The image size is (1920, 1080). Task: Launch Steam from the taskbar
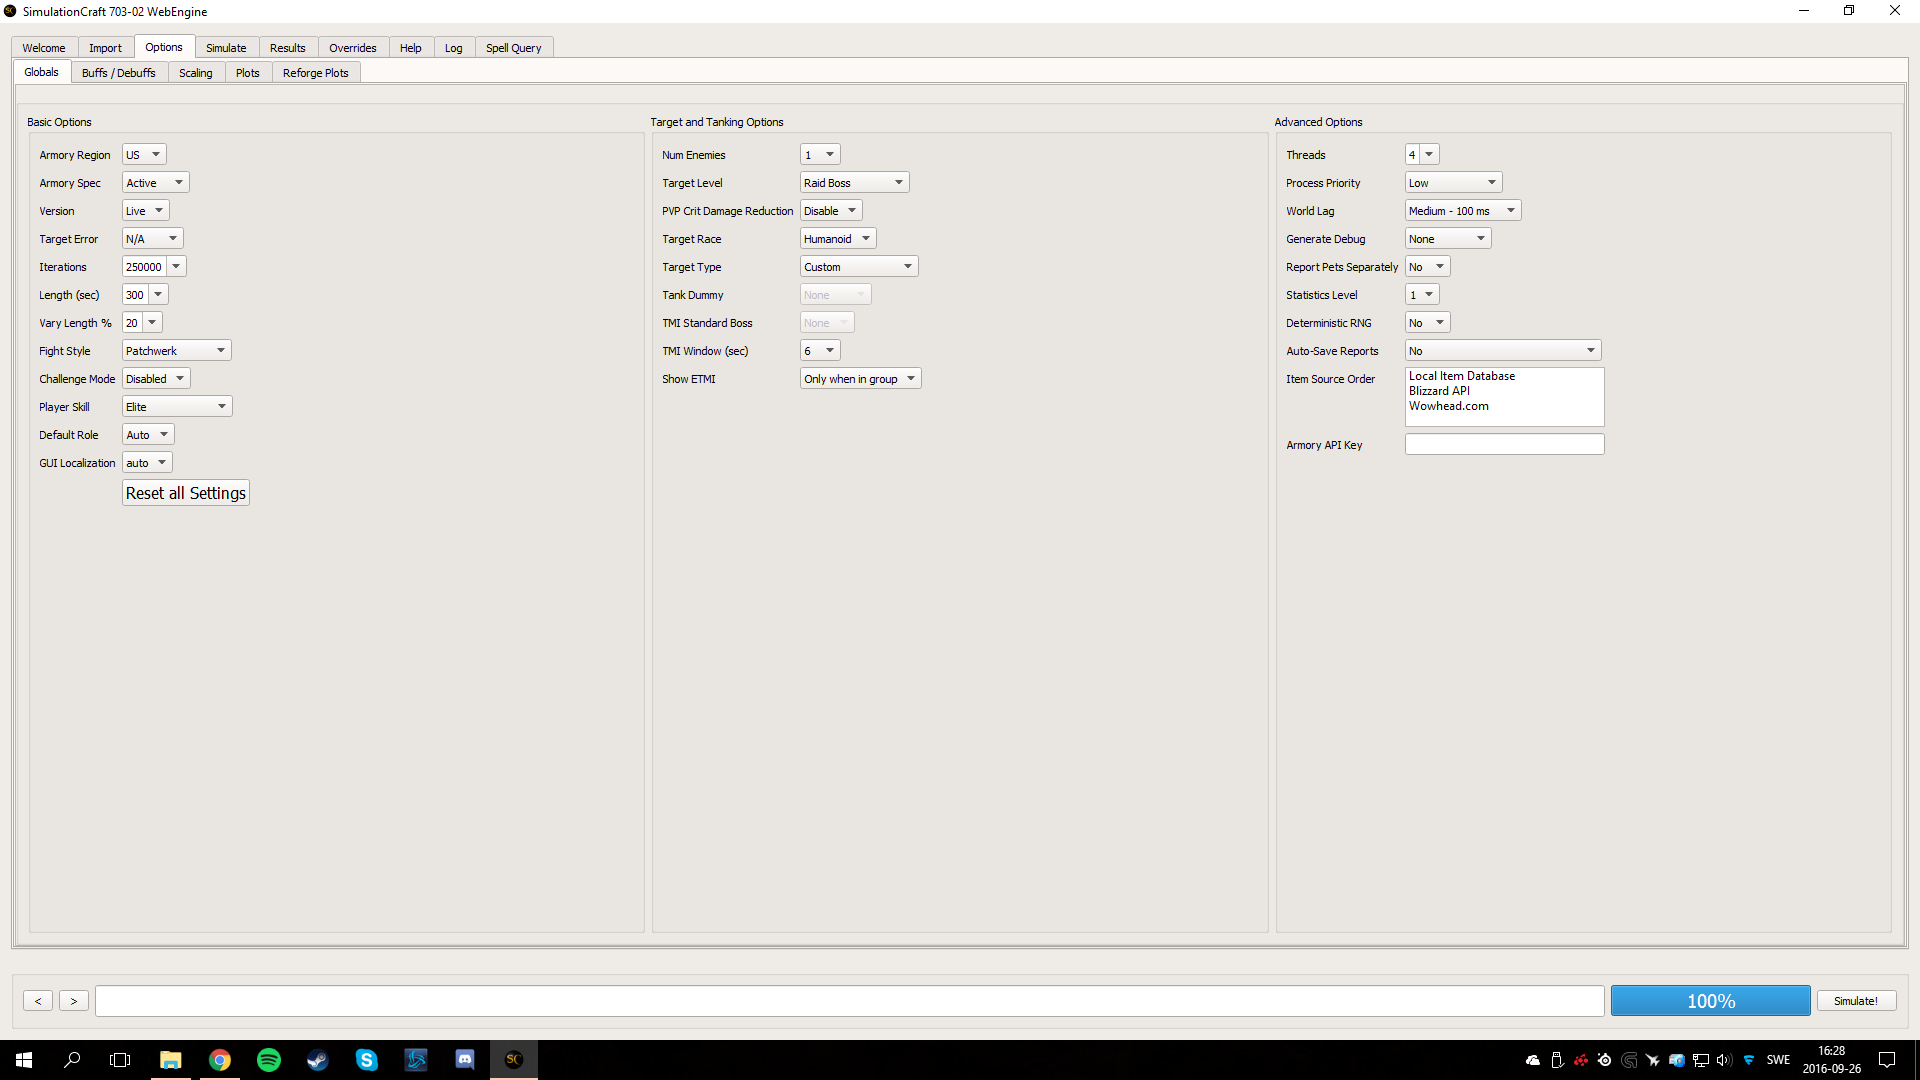[318, 1060]
